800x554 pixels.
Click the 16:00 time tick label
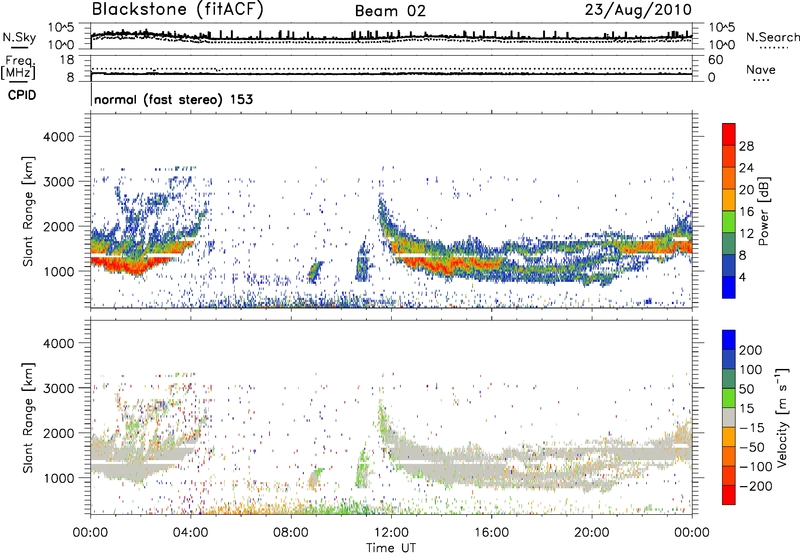click(x=491, y=533)
